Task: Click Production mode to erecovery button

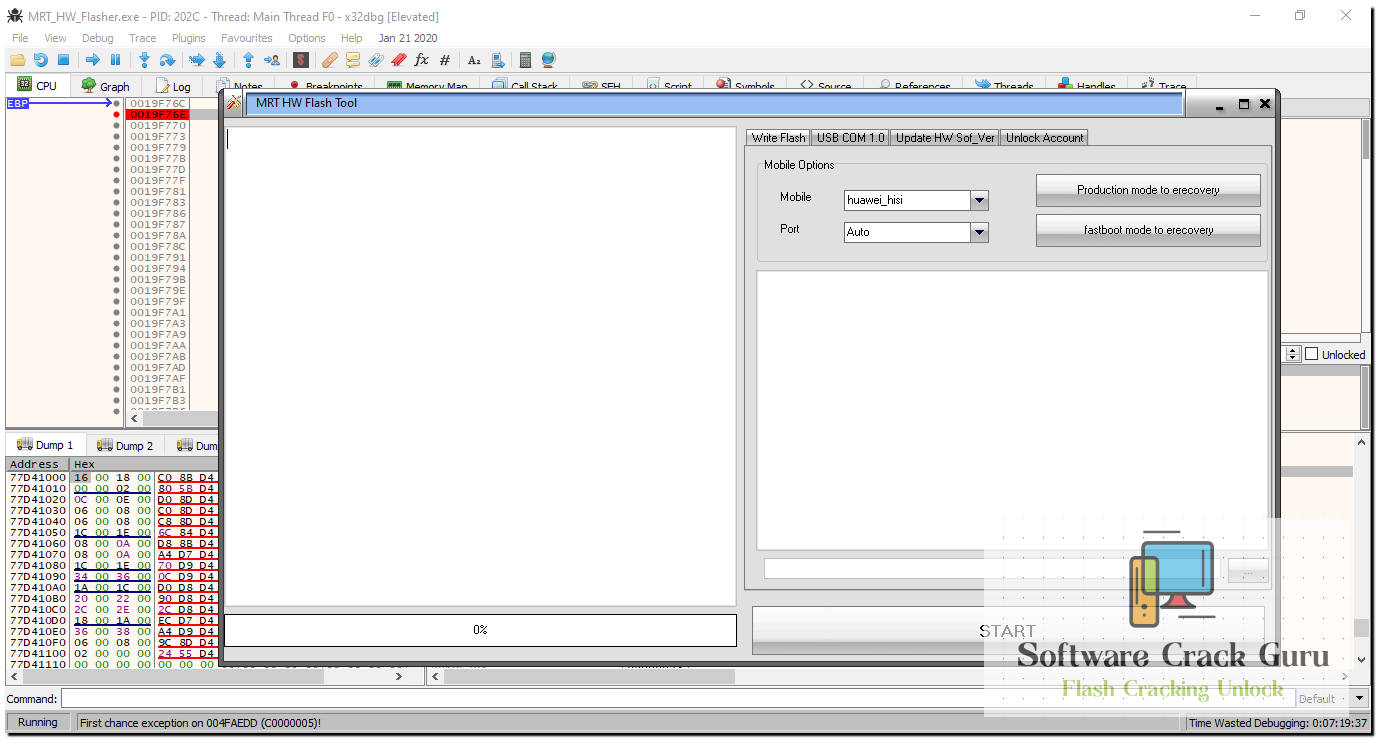Action: point(1148,190)
